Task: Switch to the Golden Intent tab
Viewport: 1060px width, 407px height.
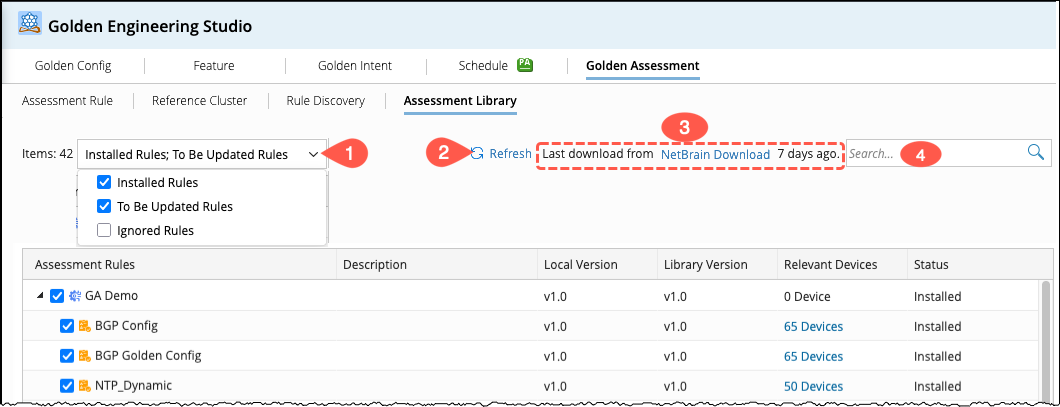Action: point(355,66)
